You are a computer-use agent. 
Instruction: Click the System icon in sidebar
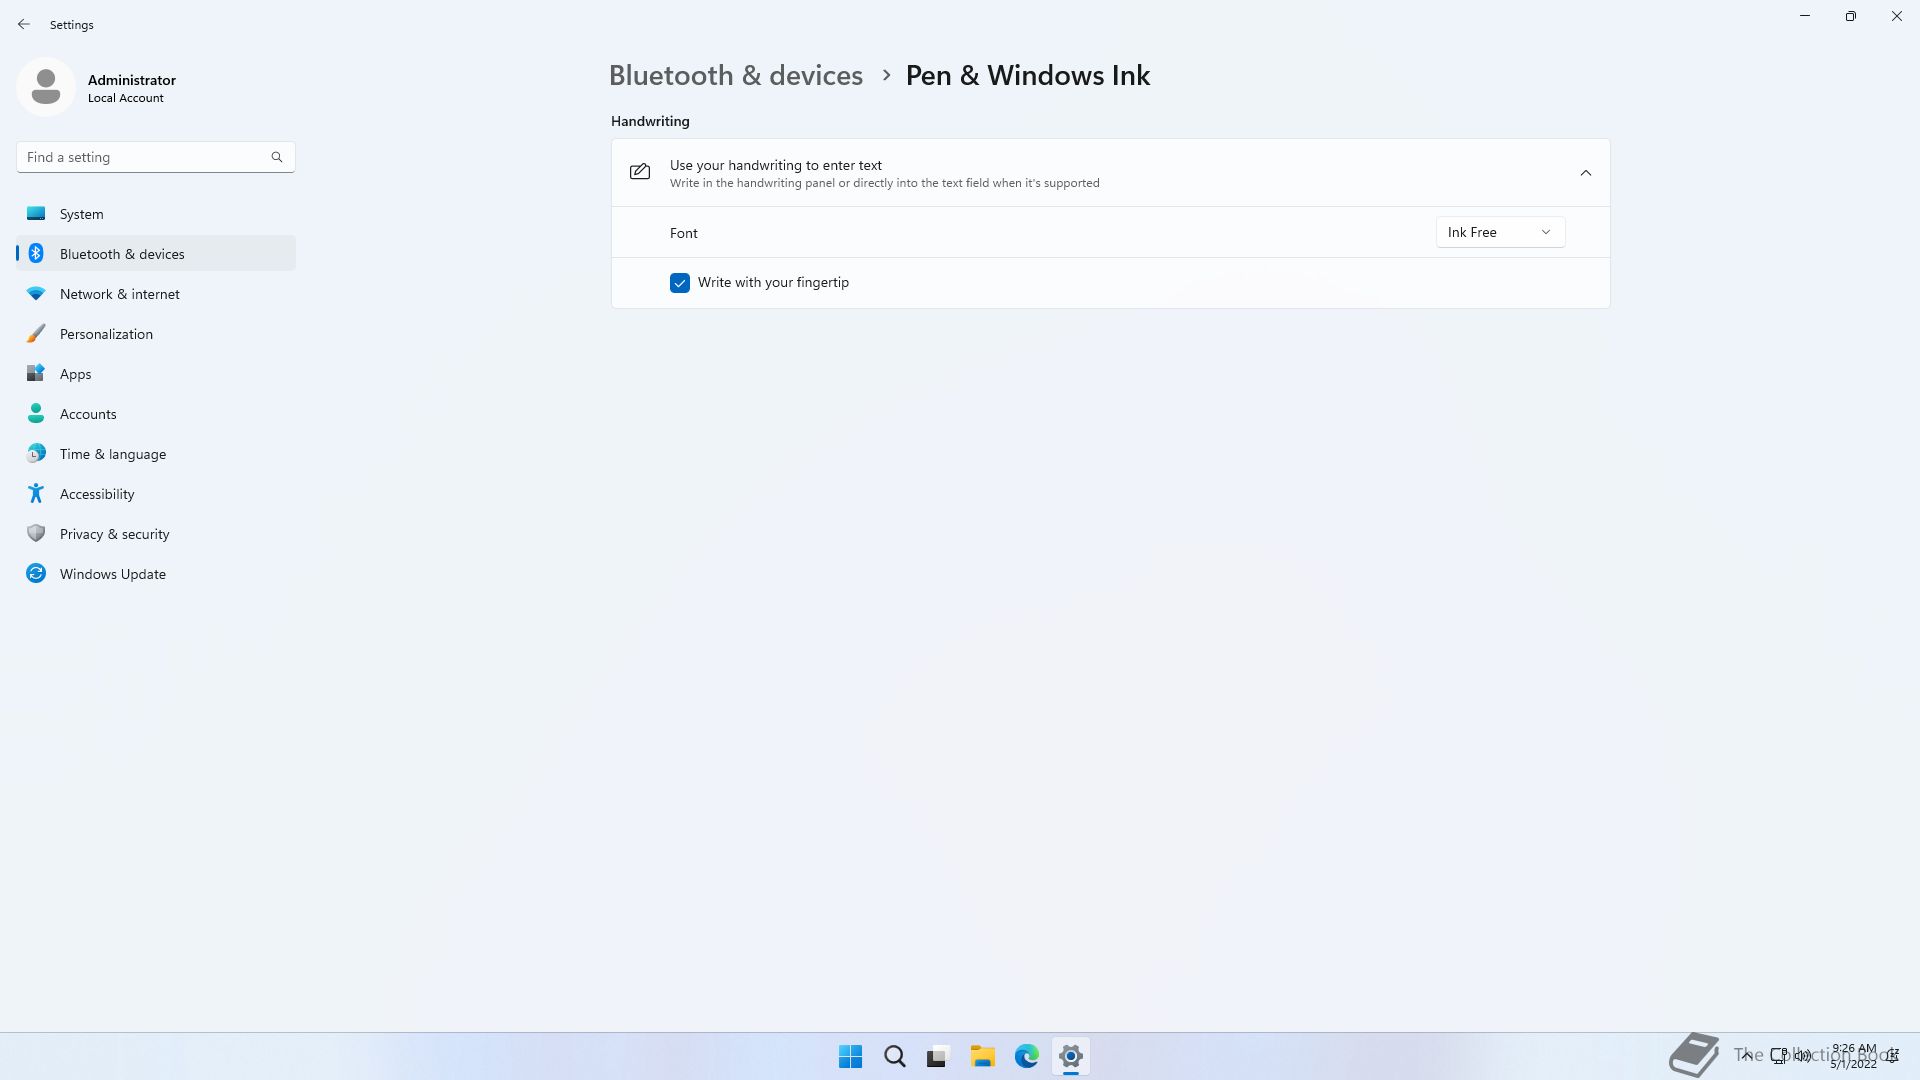(36, 213)
